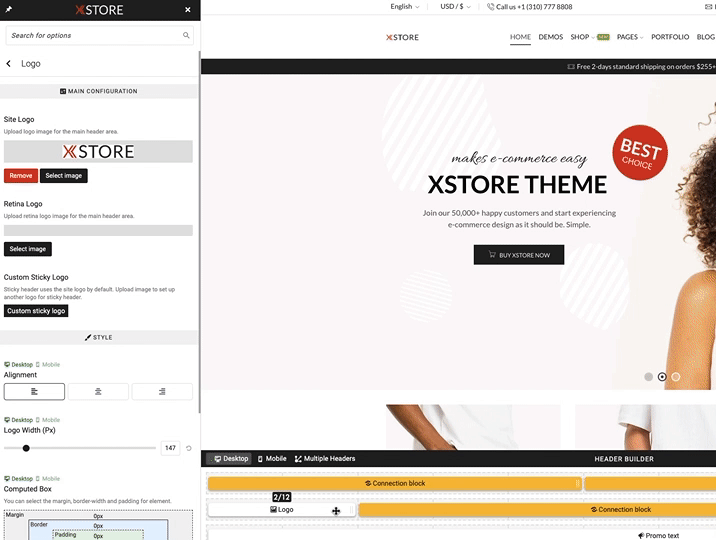Expand the SHOP menu
The width and height of the screenshot is (716, 540).
pyautogui.click(x=582, y=37)
